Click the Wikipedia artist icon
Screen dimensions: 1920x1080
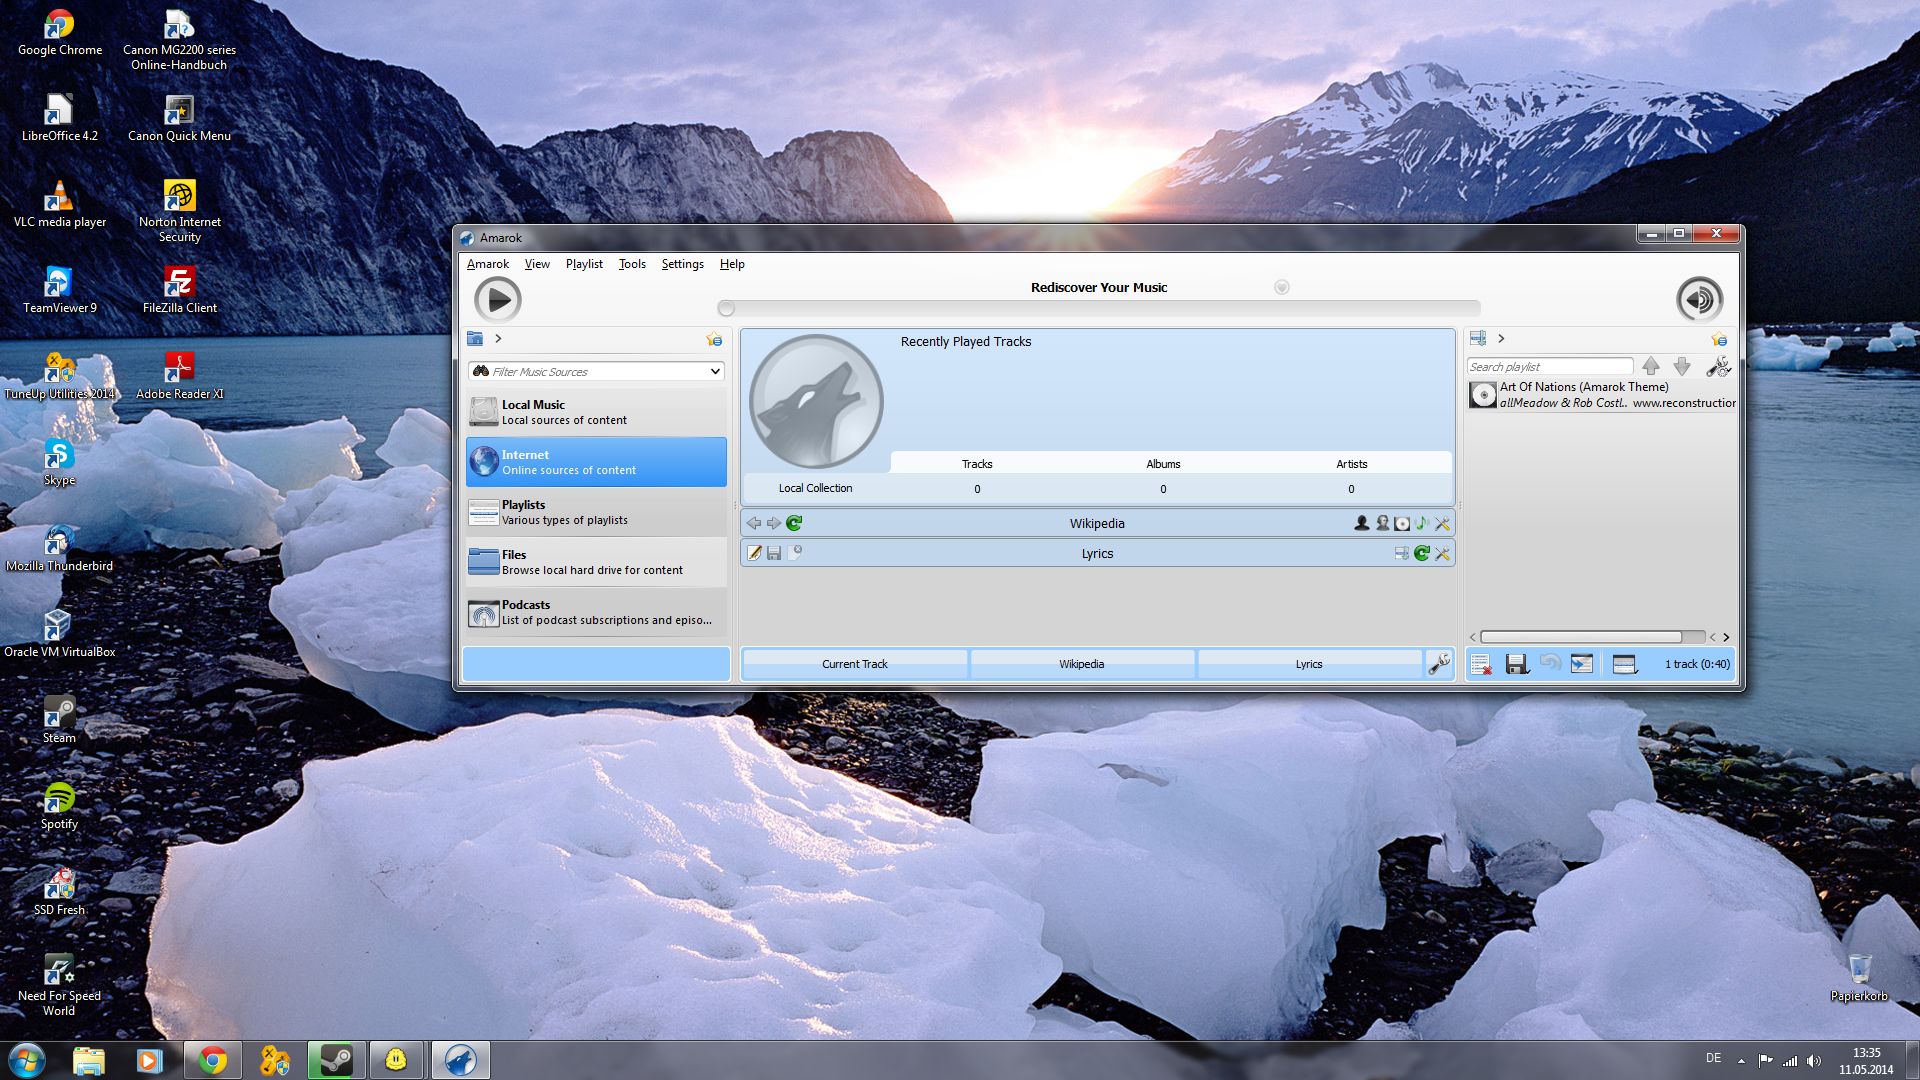pos(1361,523)
